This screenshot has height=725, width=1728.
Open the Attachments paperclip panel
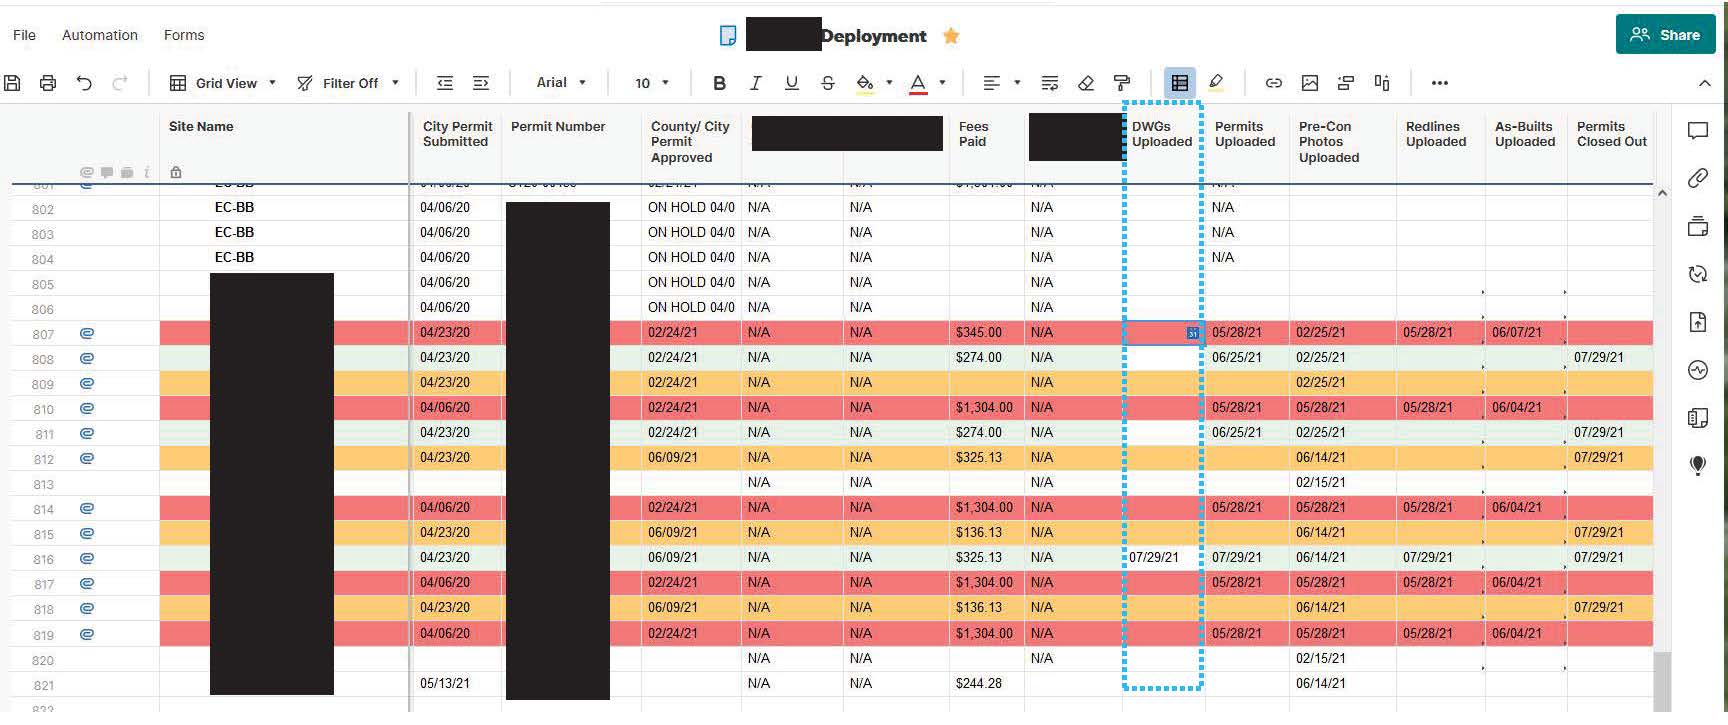coord(1698,178)
